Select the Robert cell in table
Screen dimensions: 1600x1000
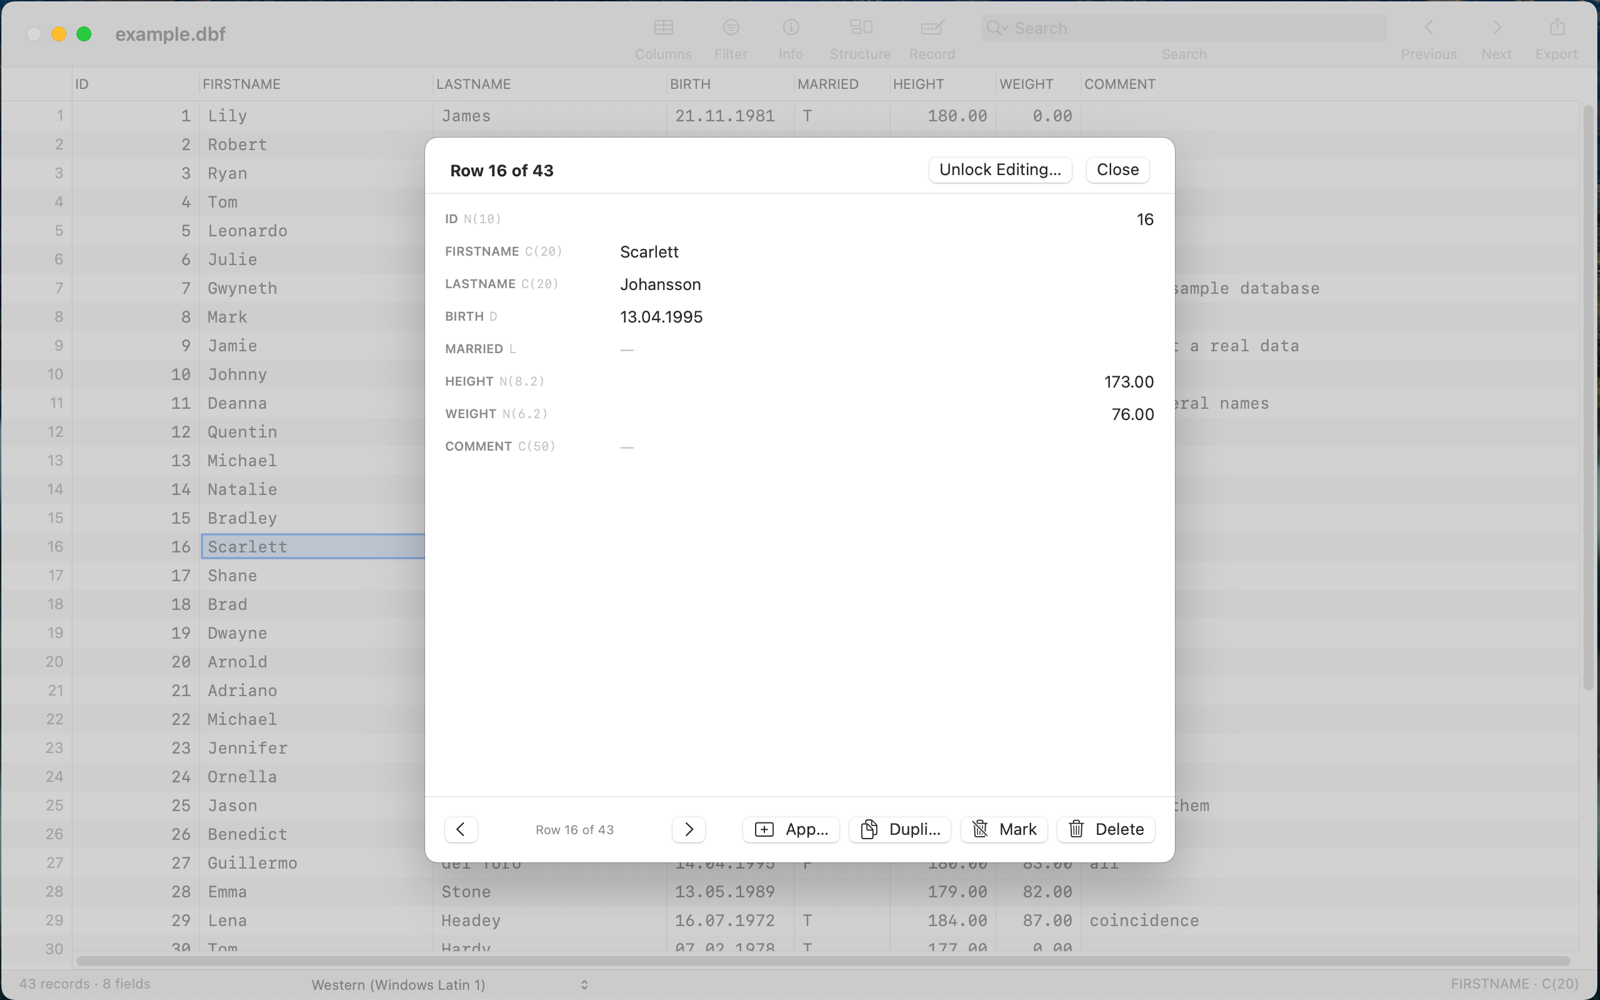click(315, 145)
